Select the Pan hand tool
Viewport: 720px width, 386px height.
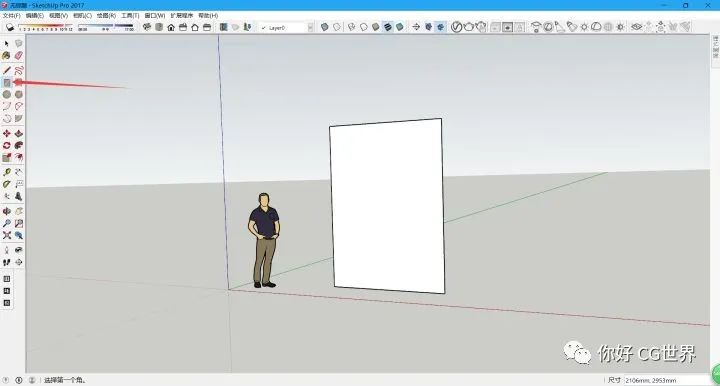[x=18, y=212]
